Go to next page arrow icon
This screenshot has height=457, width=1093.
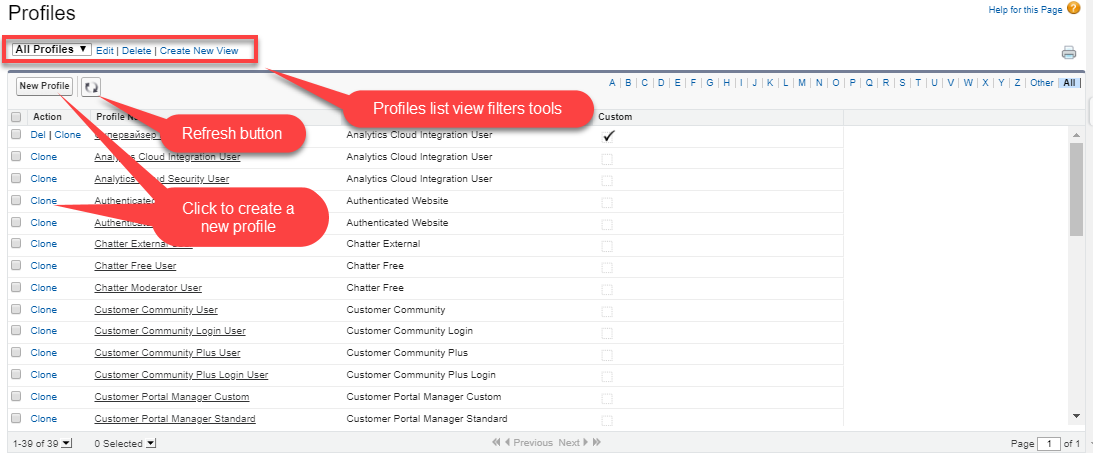pos(585,442)
